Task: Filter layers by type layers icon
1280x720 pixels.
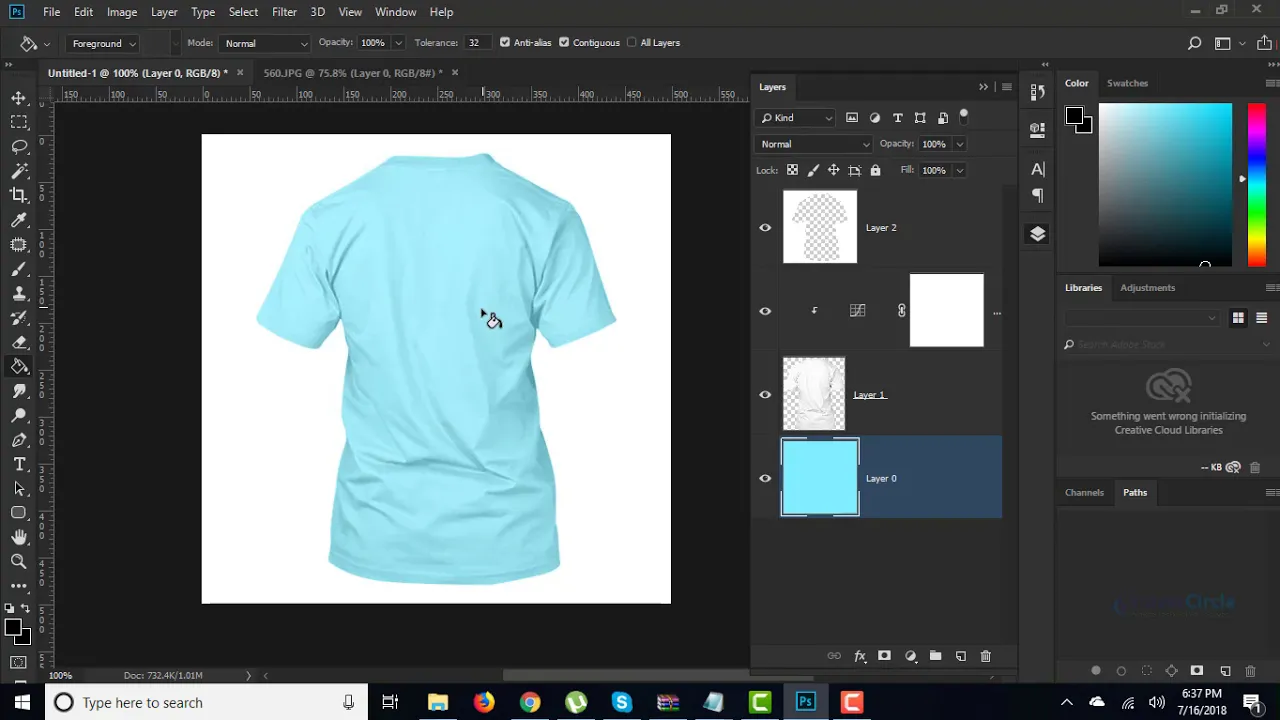Action: pyautogui.click(x=897, y=118)
